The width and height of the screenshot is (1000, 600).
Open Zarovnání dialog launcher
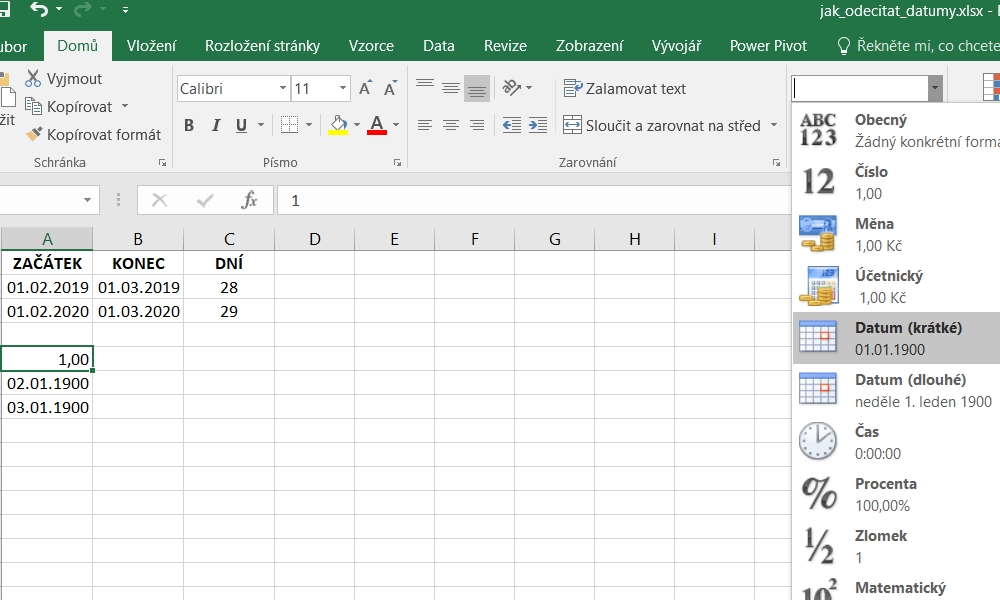pyautogui.click(x=776, y=163)
